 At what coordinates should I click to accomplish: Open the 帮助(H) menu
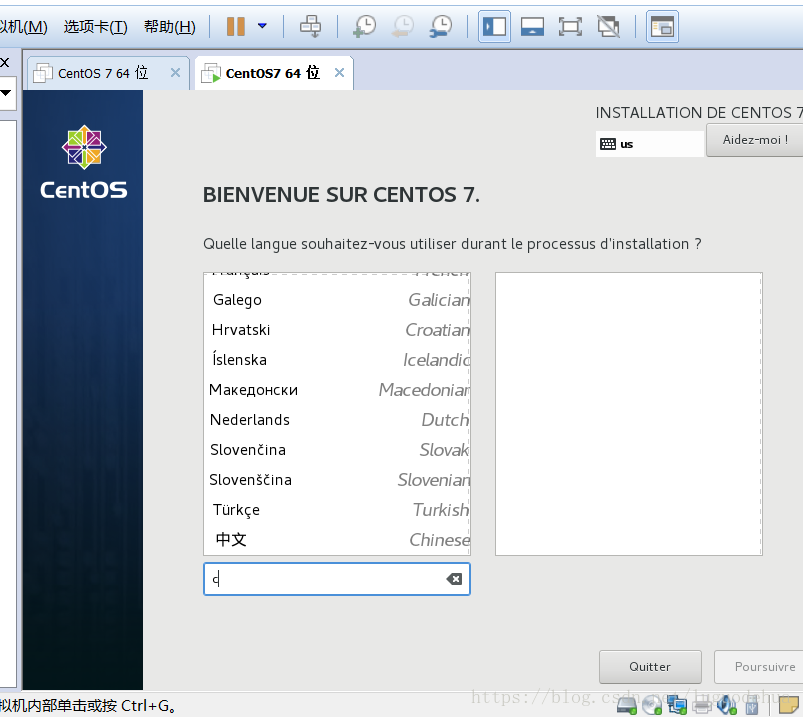tap(169, 27)
